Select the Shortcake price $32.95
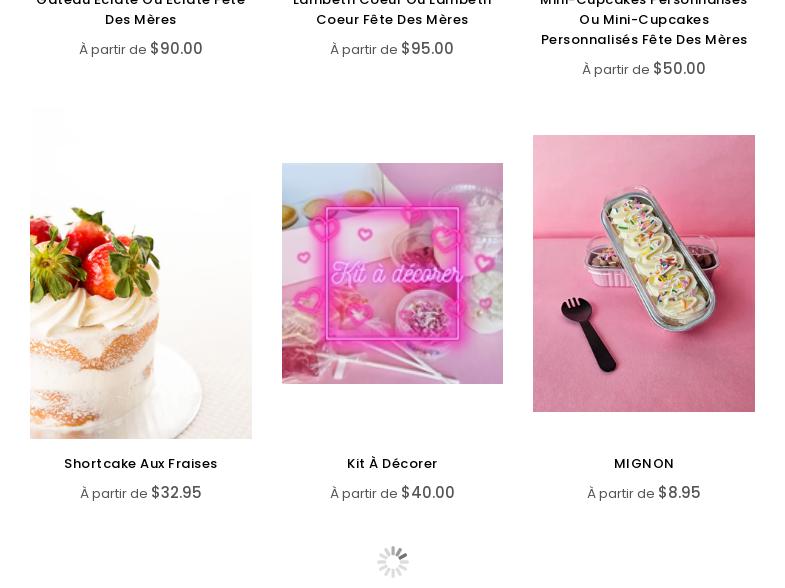Image resolution: width=785 pixels, height=588 pixels. 176,492
